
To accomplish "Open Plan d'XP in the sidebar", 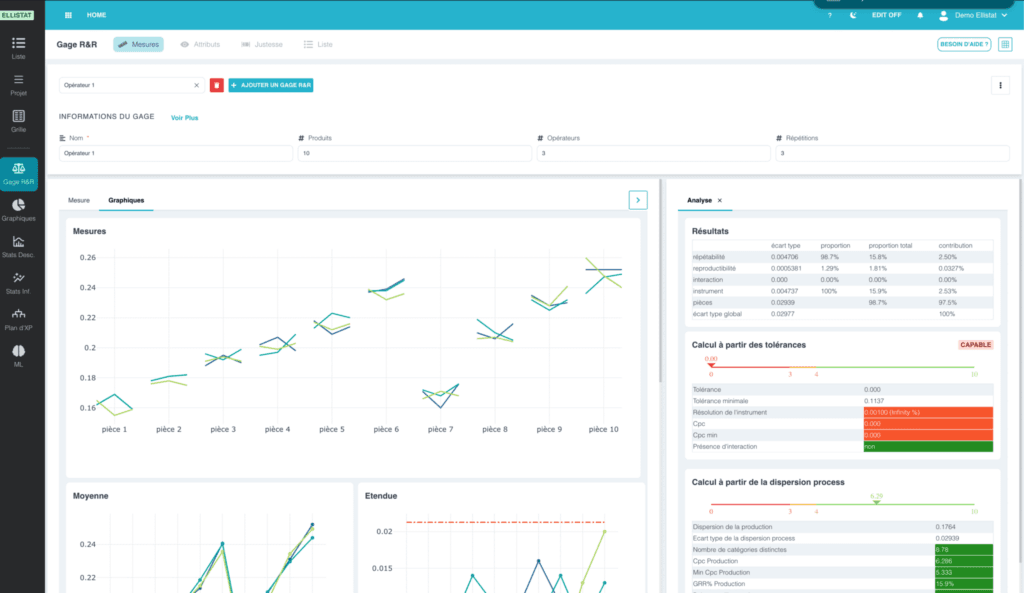I will (18, 319).
